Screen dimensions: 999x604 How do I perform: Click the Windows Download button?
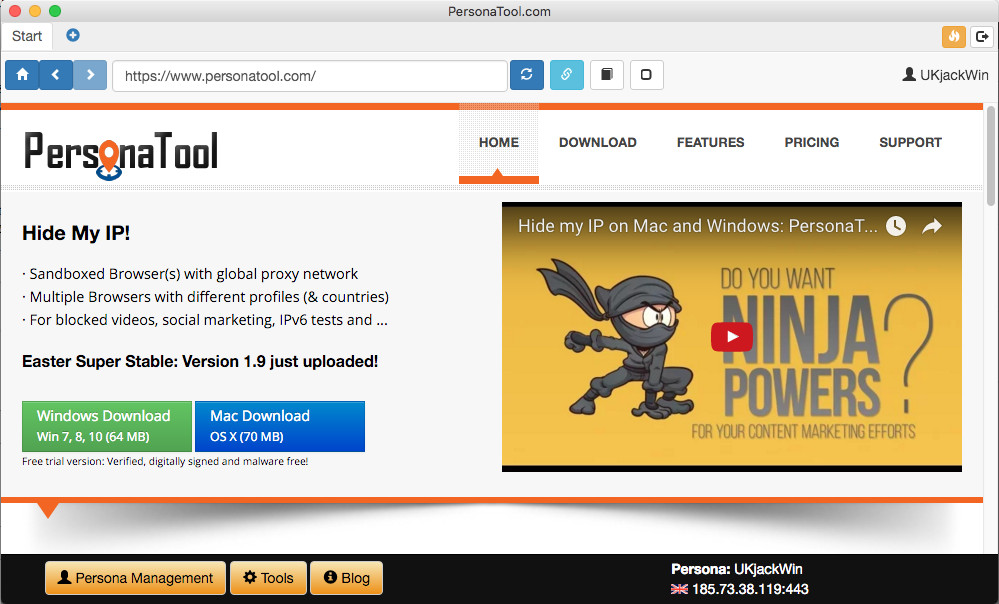click(x=107, y=426)
